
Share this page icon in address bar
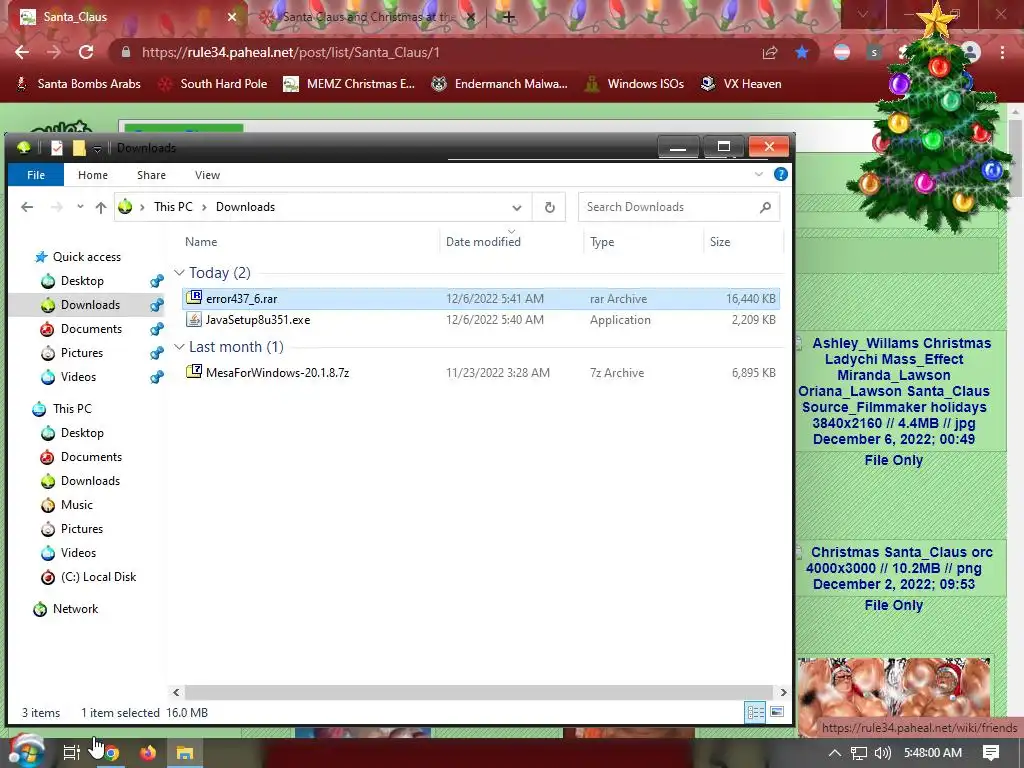tap(769, 52)
